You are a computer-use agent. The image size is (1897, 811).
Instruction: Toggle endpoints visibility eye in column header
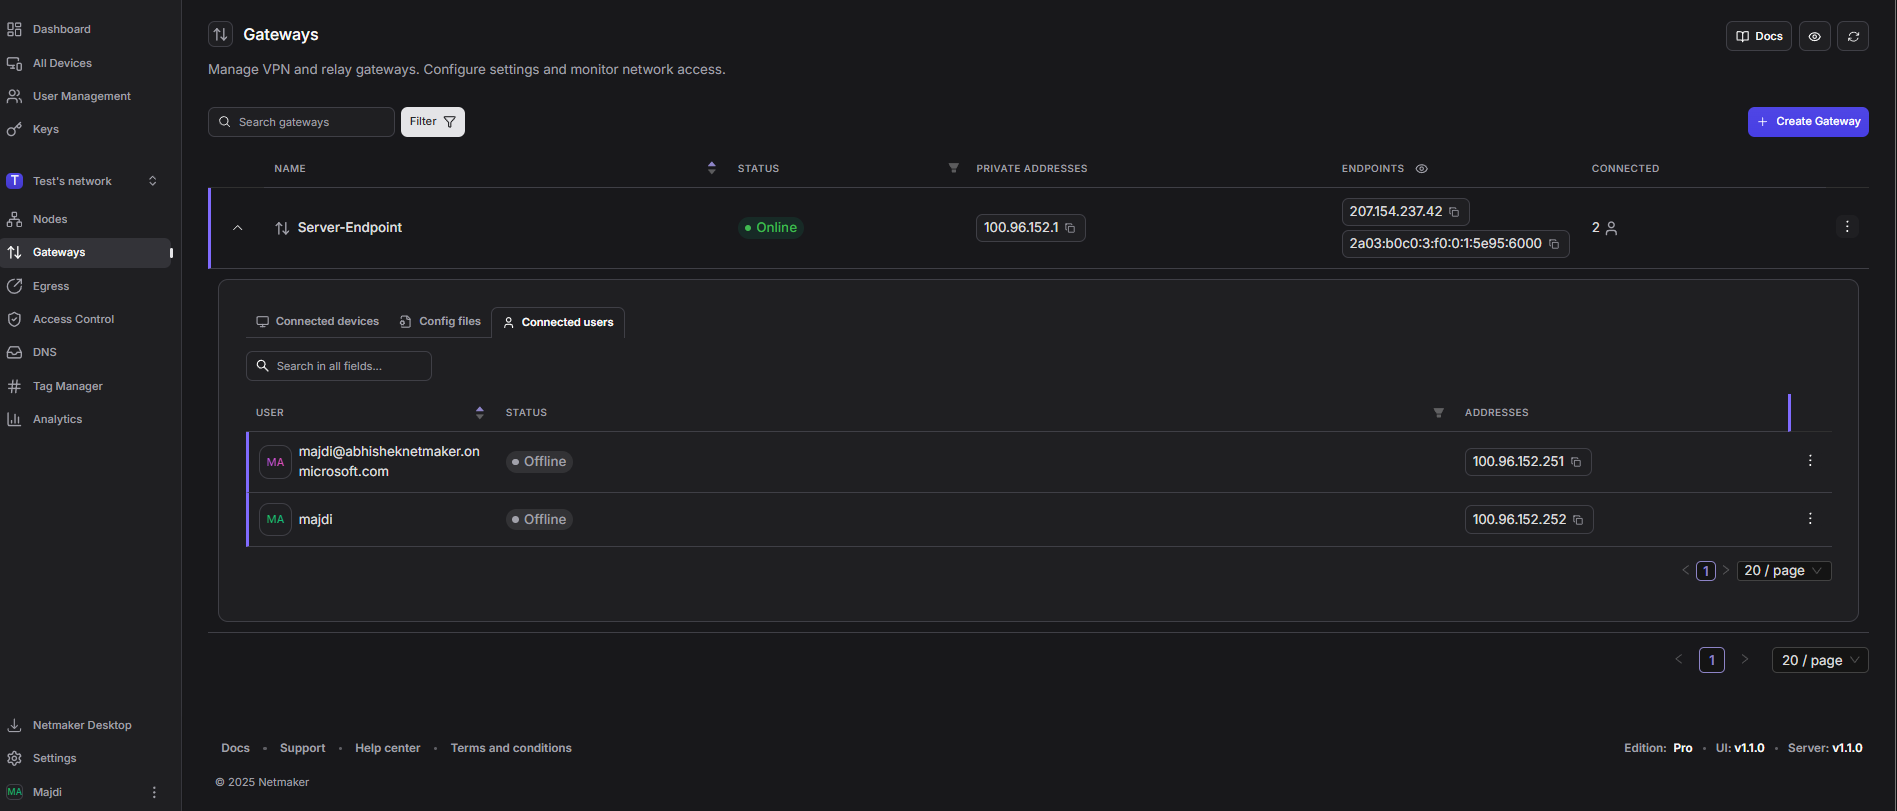click(1421, 169)
